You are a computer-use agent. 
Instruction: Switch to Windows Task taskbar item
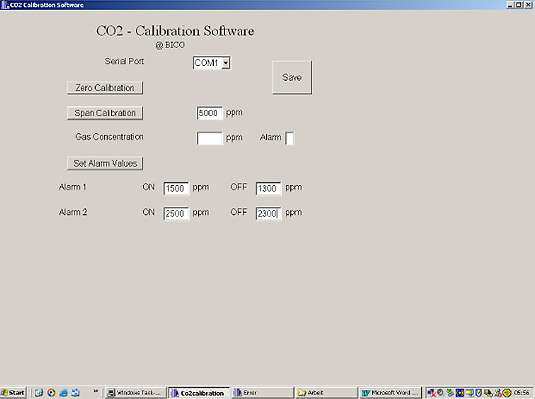pos(136,393)
